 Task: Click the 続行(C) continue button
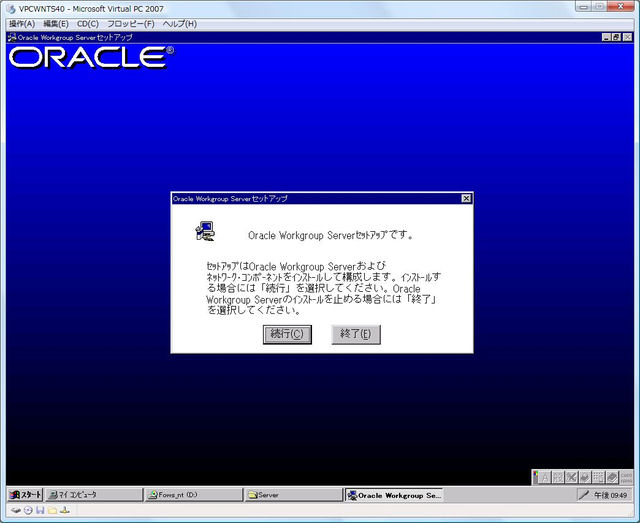[x=287, y=334]
